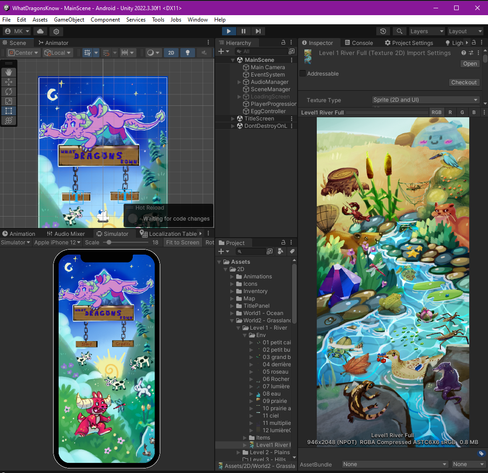Open the Layers dropdown

pyautogui.click(x=427, y=31)
